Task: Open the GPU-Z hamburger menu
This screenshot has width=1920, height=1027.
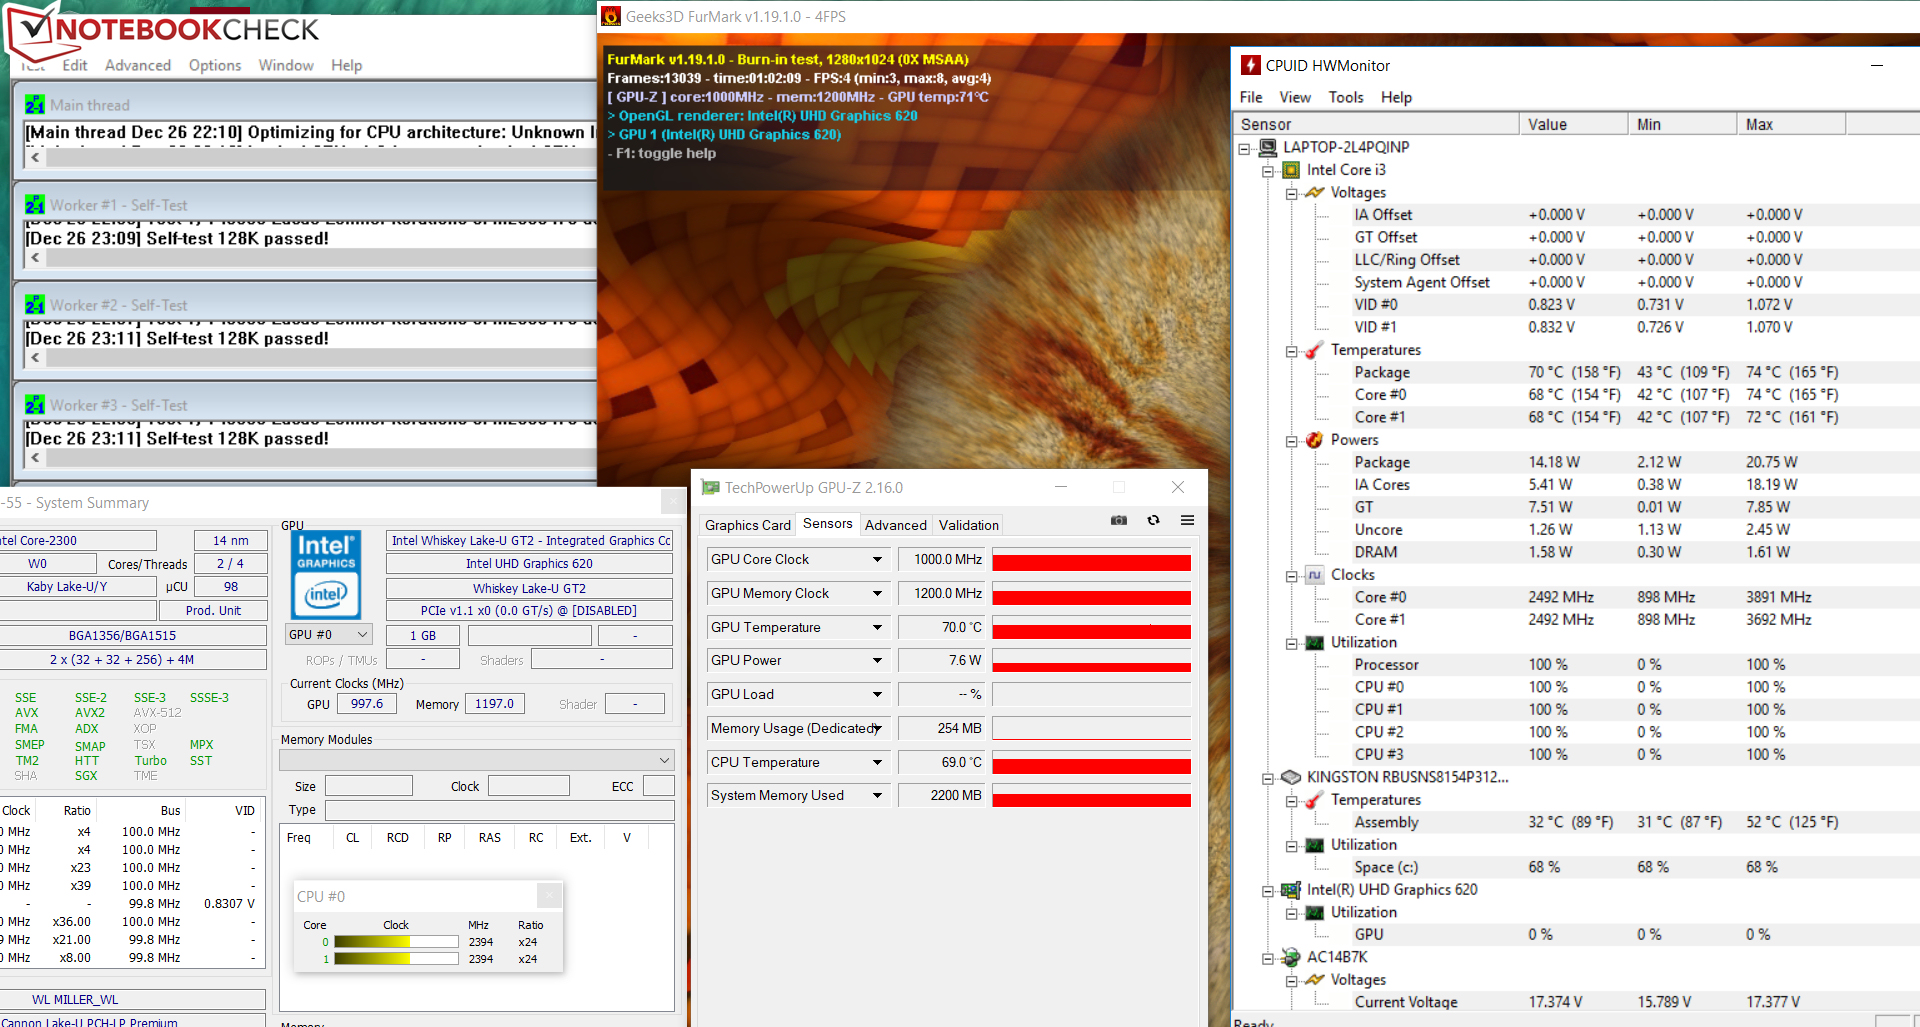Action: pos(1187,520)
